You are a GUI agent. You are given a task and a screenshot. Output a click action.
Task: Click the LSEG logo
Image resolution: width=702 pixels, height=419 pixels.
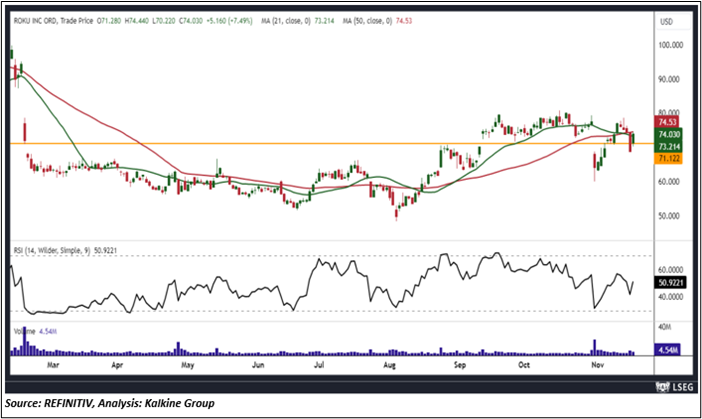[675, 386]
